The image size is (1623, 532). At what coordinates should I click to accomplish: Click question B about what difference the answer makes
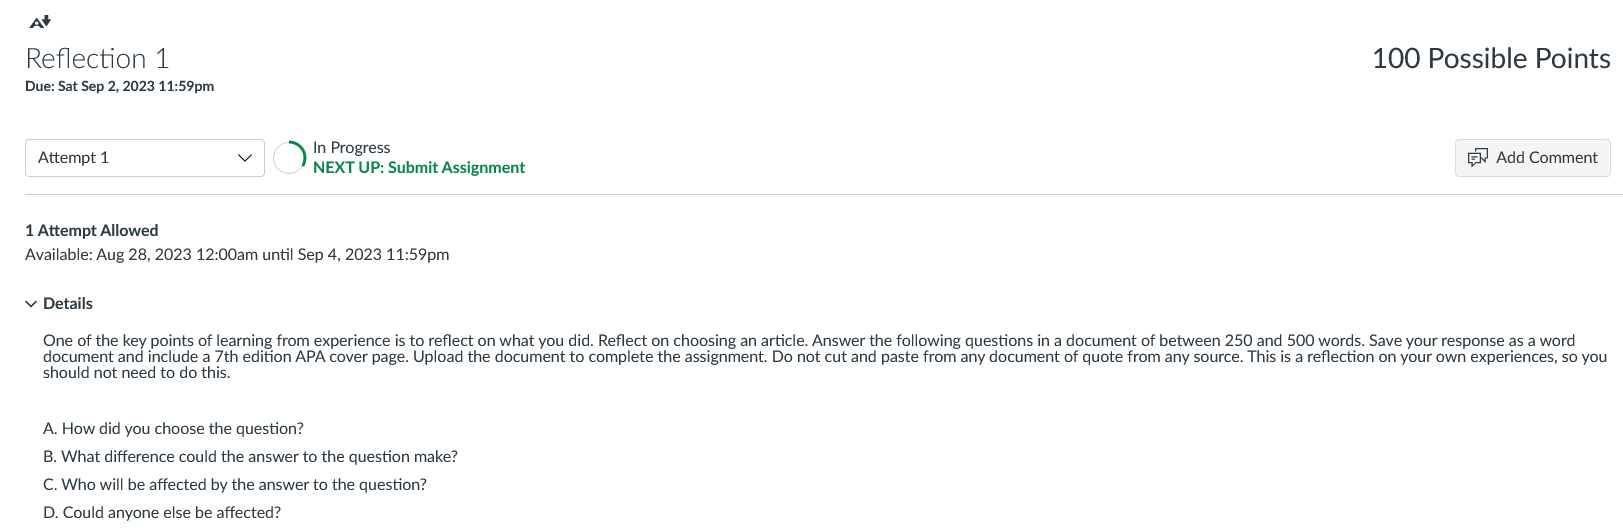coord(250,457)
